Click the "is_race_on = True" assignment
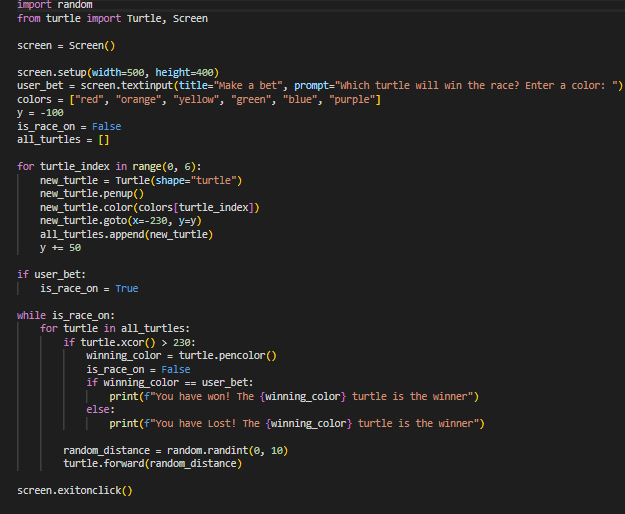 click(89, 288)
